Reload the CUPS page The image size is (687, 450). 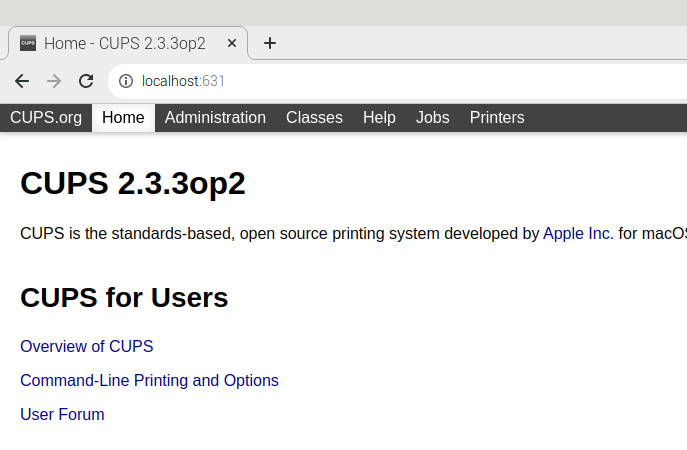[x=86, y=81]
